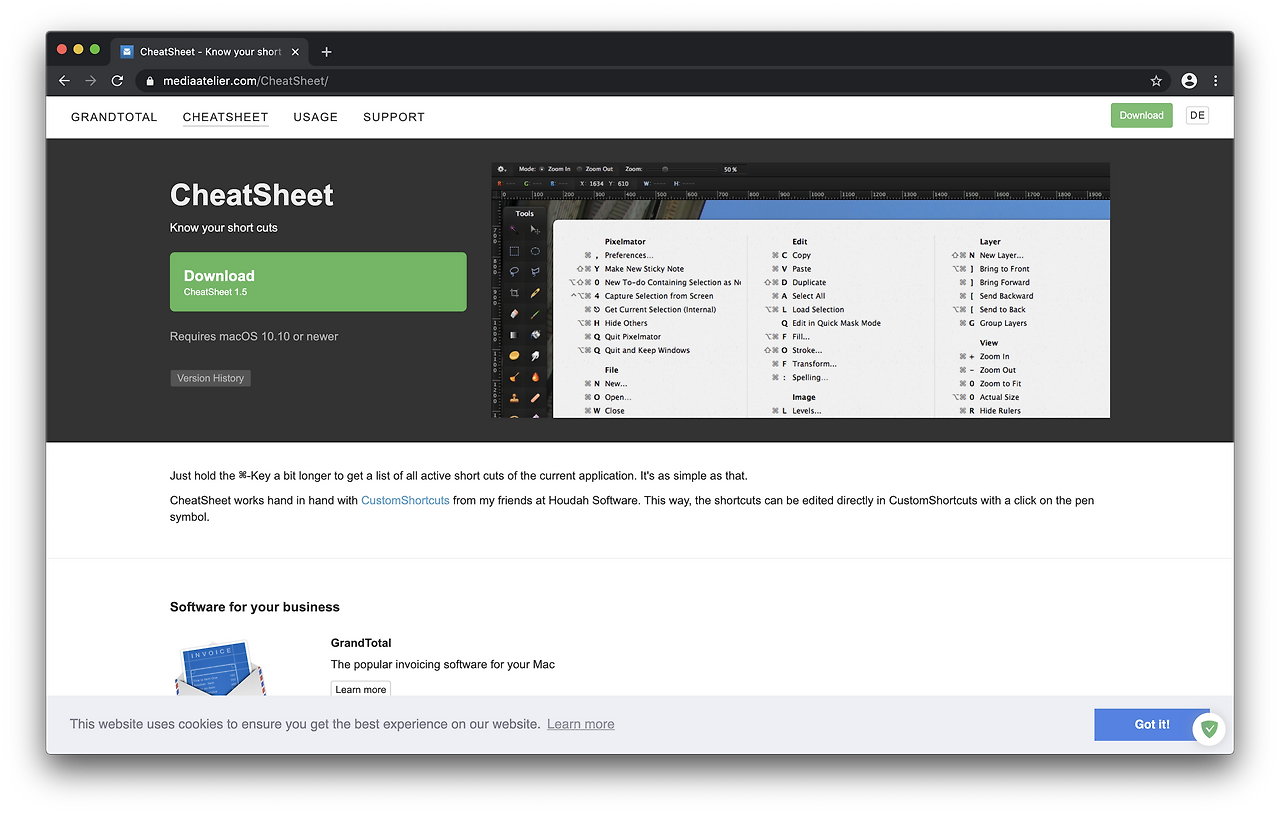Click the Requires macOS 10.10 or newer text
The height and width of the screenshot is (815, 1280).
[x=254, y=337]
